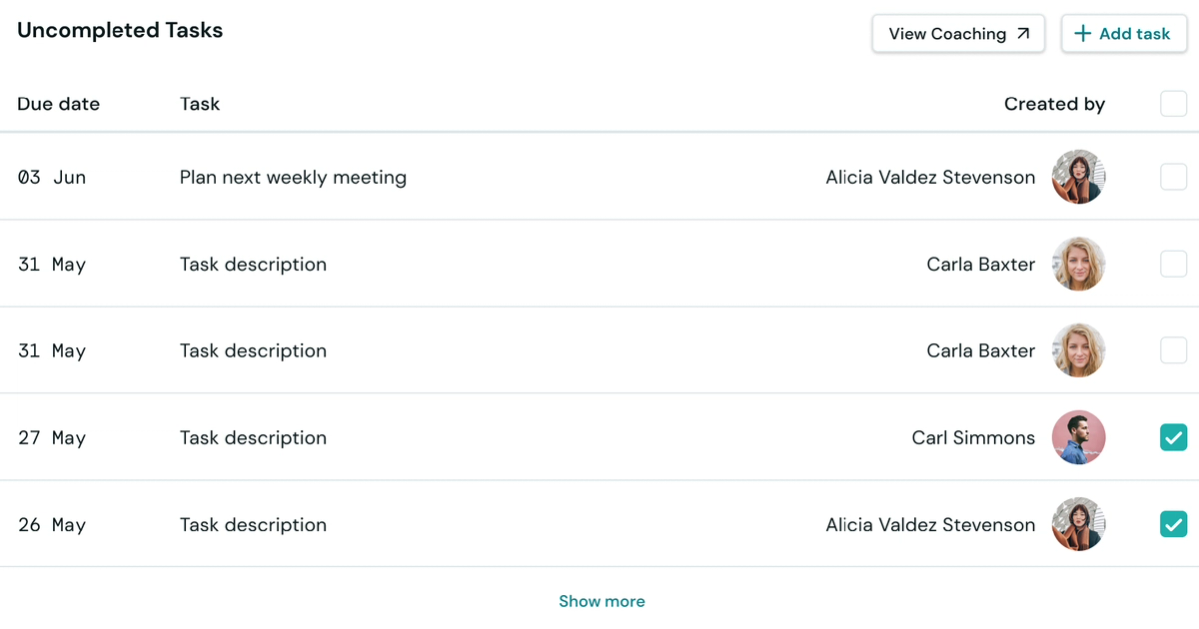Click the arrow icon in View Coaching

1023,34
